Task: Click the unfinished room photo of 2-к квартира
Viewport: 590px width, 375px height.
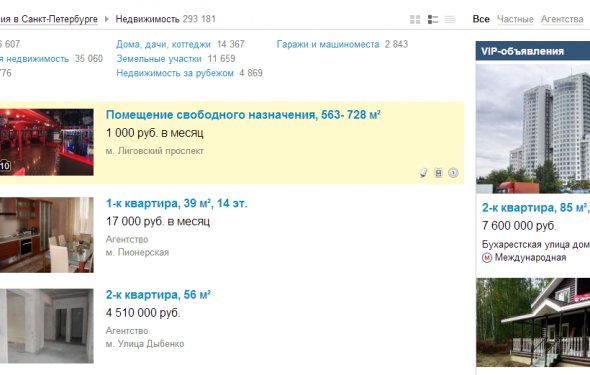Action: tap(47, 326)
